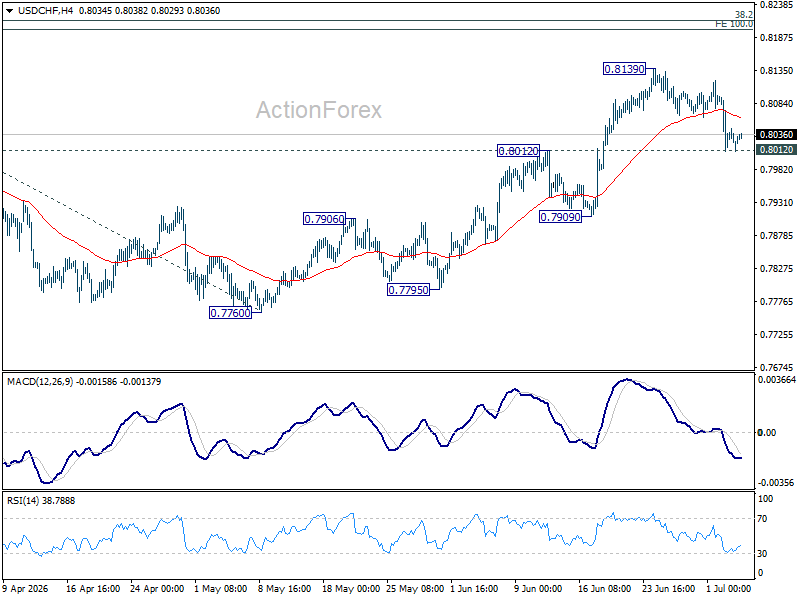Click the RSI(14) 38.7888 indicator label
The image size is (800, 600).
click(41, 501)
